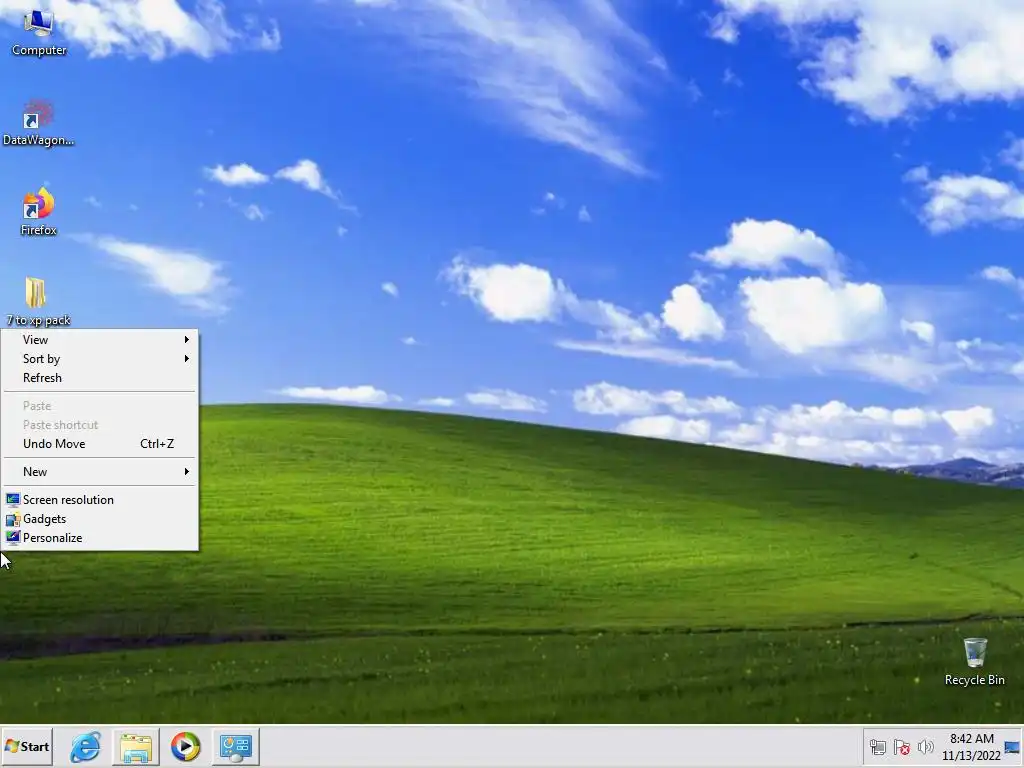Open Internet Explorer from the taskbar

[x=86, y=746]
